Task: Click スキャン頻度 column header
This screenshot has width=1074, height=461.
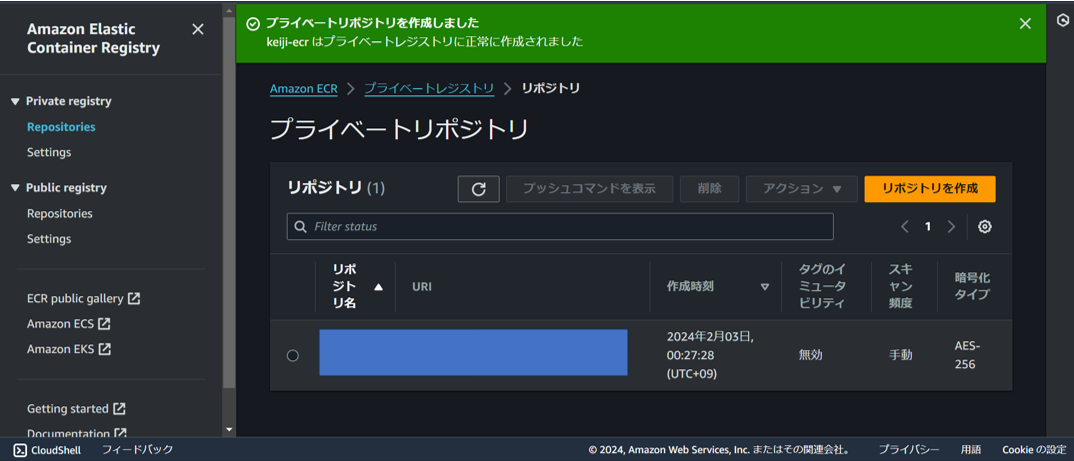Action: click(x=901, y=287)
